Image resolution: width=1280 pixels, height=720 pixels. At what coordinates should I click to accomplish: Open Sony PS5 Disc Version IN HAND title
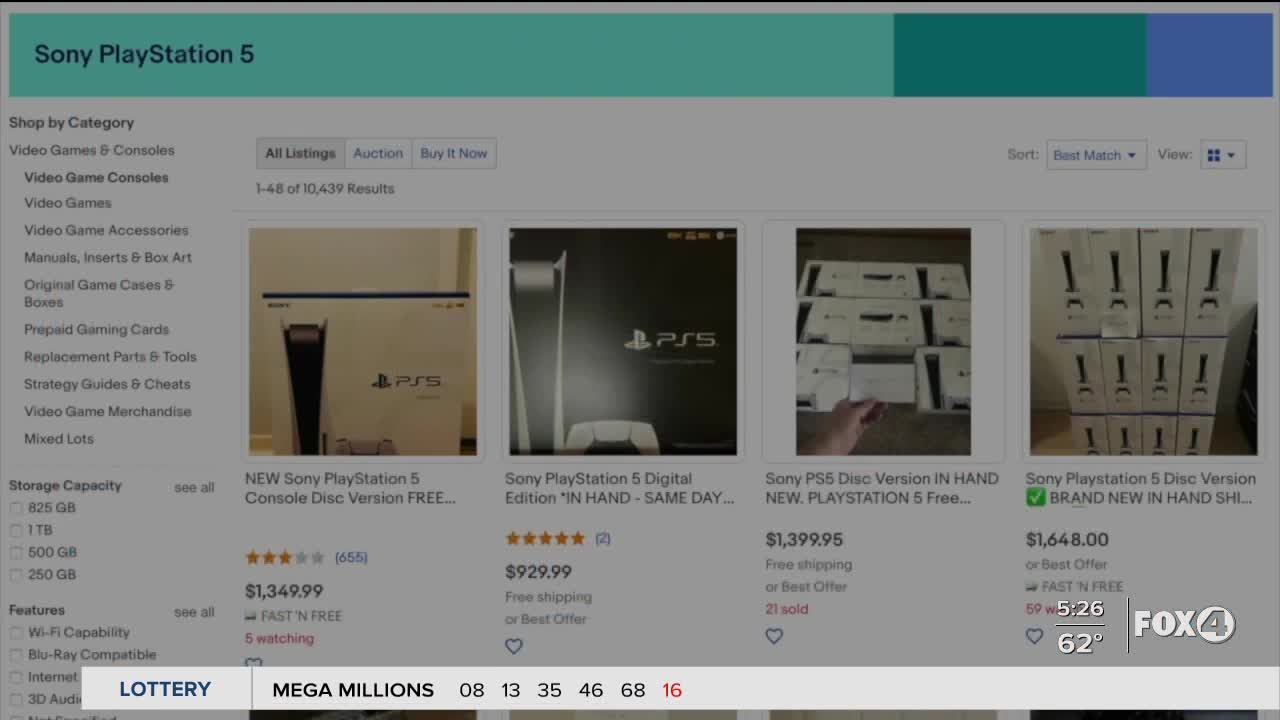(882, 488)
